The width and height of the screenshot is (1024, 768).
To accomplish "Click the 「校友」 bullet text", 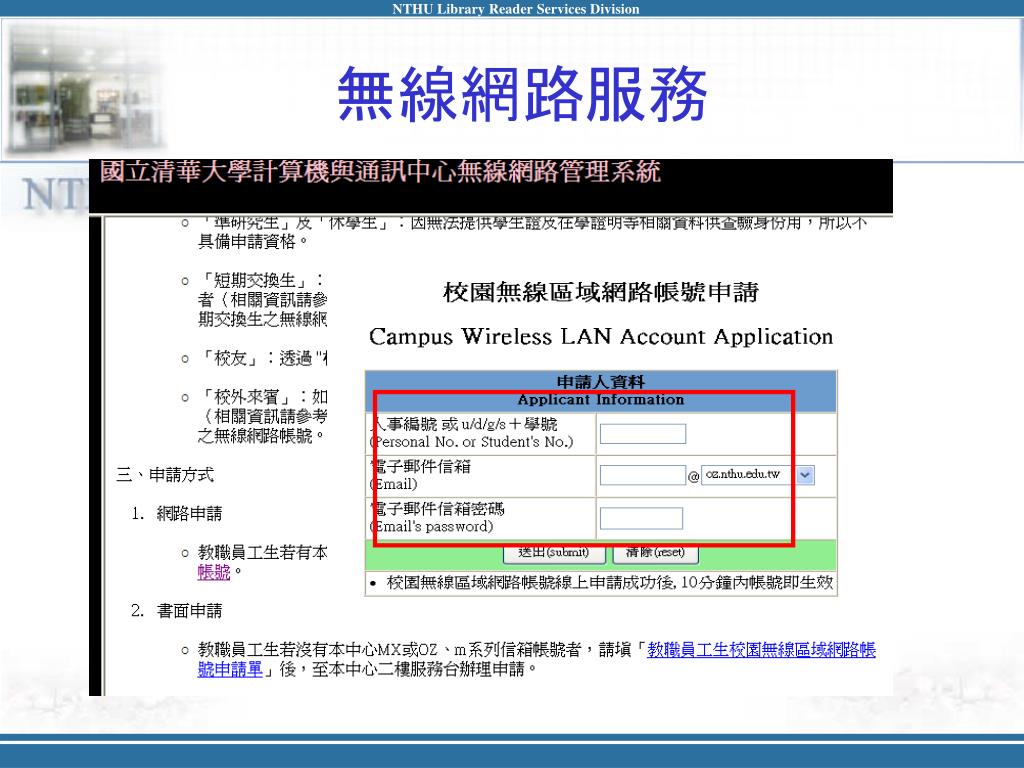I will point(262,358).
